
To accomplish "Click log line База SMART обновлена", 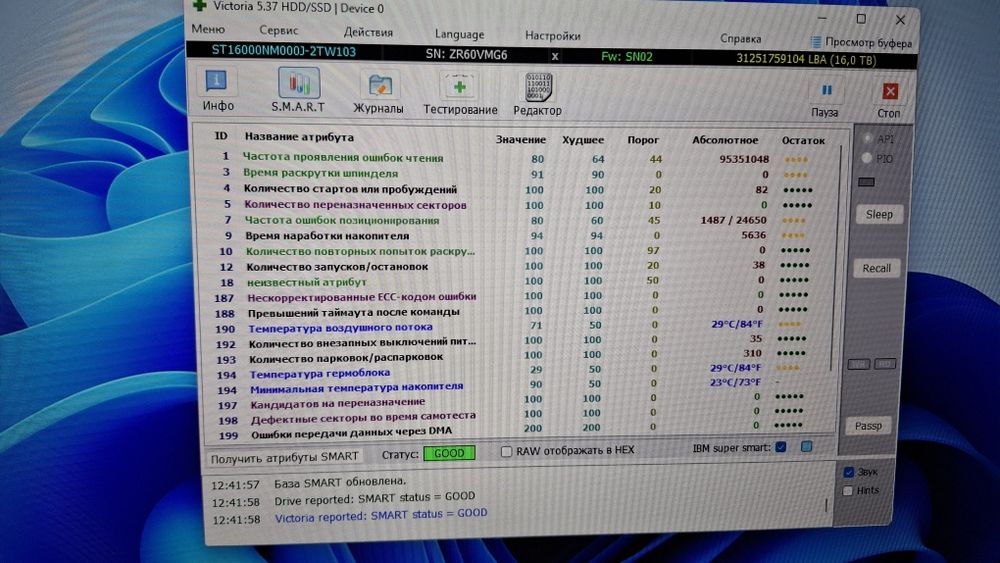I will (x=339, y=483).
